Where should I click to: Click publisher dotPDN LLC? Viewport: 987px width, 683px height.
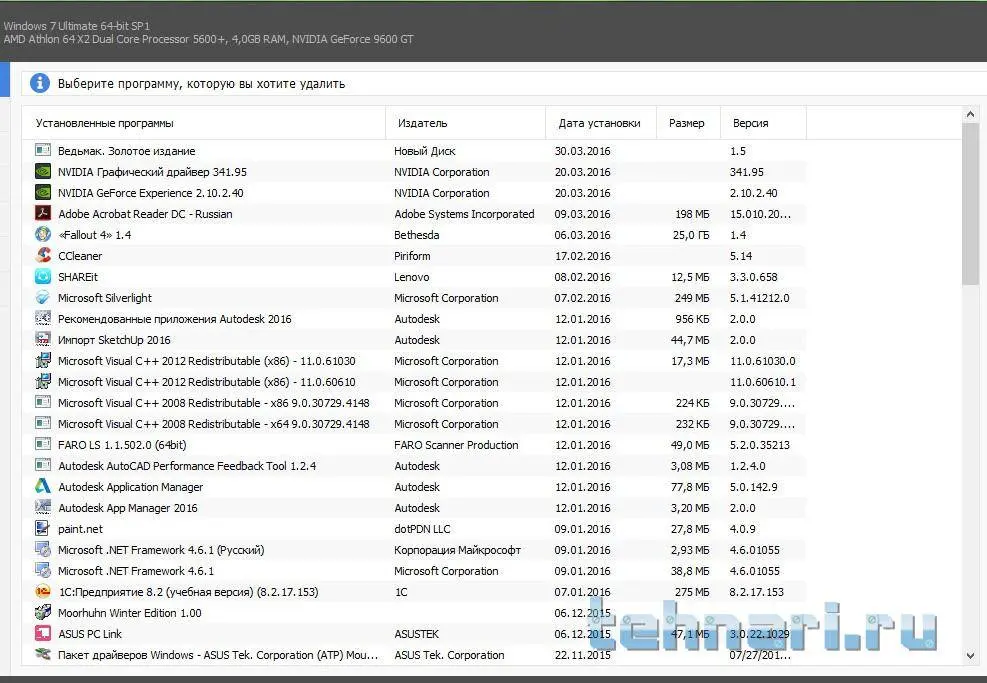tap(422, 529)
